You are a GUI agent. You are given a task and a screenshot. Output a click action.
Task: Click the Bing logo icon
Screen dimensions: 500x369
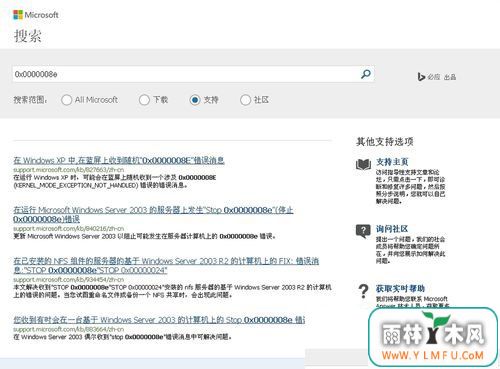coord(421,77)
